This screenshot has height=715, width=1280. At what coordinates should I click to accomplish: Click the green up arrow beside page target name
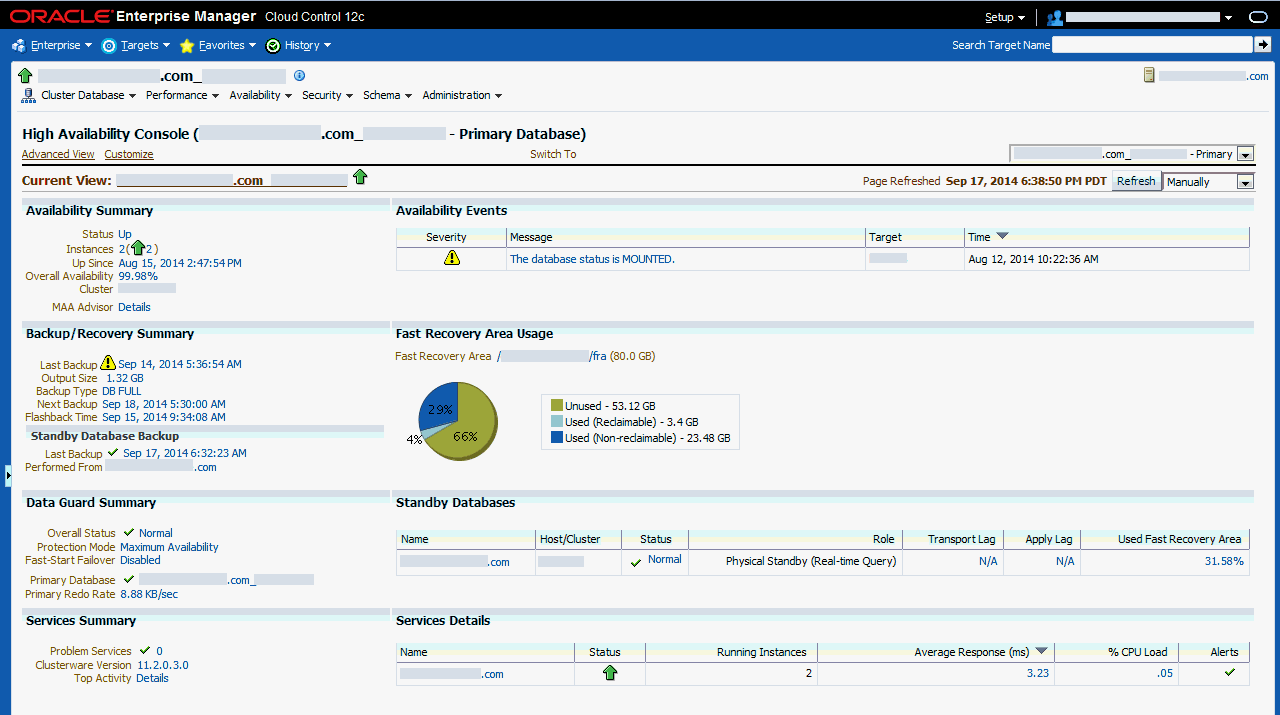click(25, 75)
